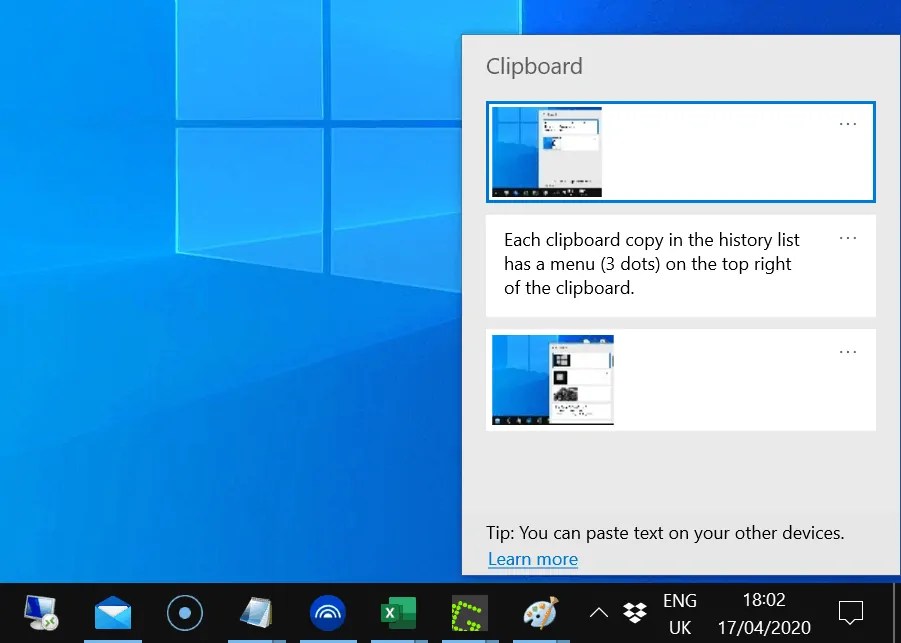
Task: Open Notepad from the taskbar
Action: coord(256,613)
